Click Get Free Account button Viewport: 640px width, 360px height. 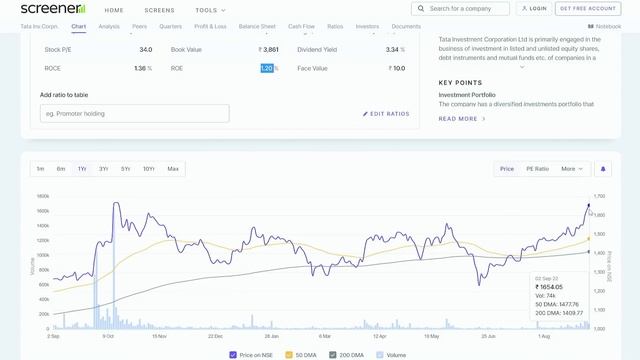(588, 9)
